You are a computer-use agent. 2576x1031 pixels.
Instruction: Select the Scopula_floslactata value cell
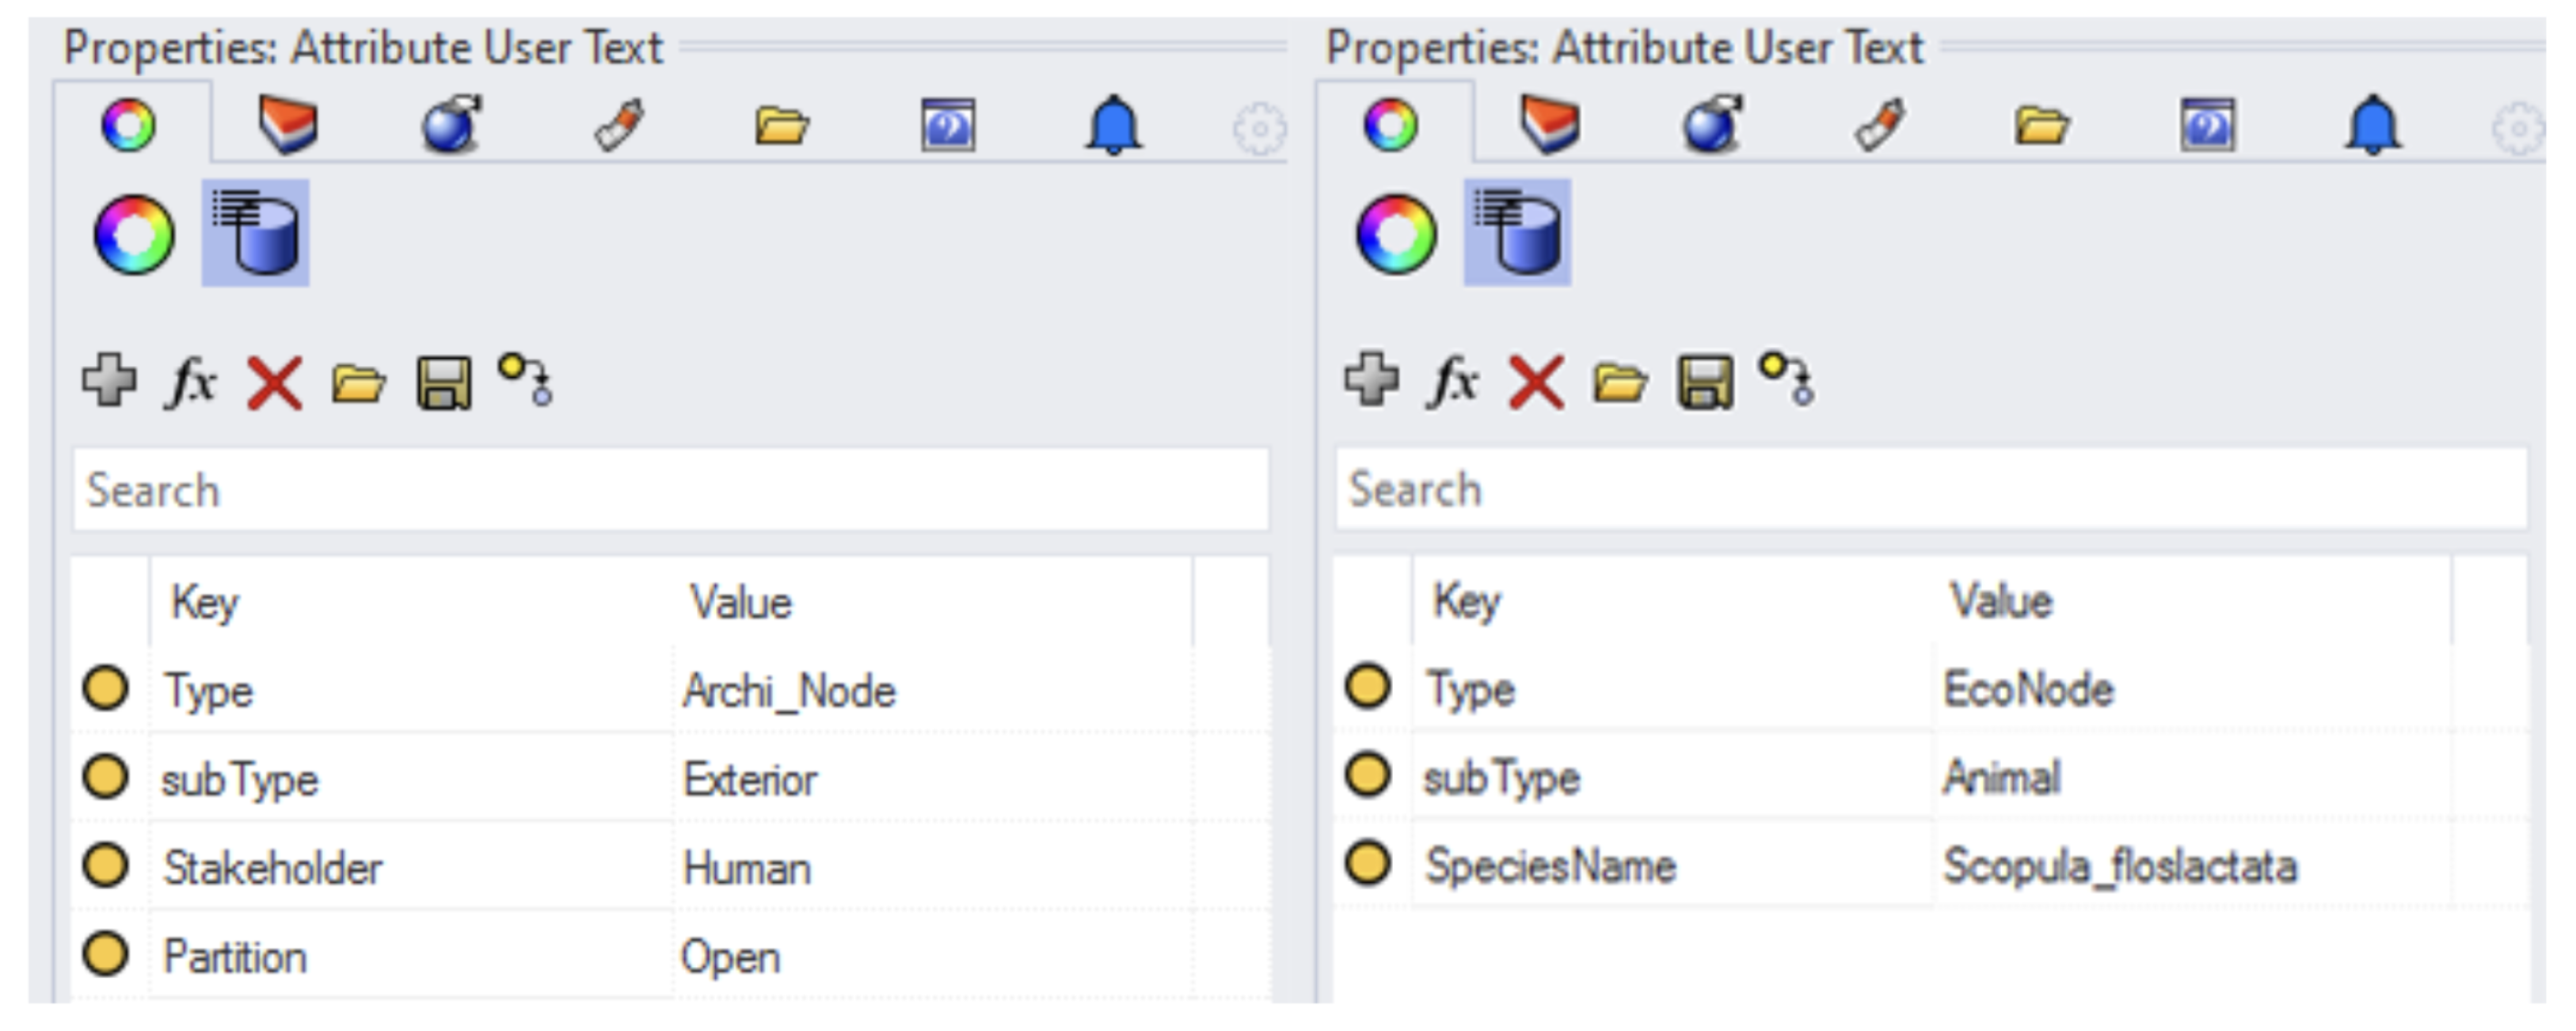point(2120,866)
